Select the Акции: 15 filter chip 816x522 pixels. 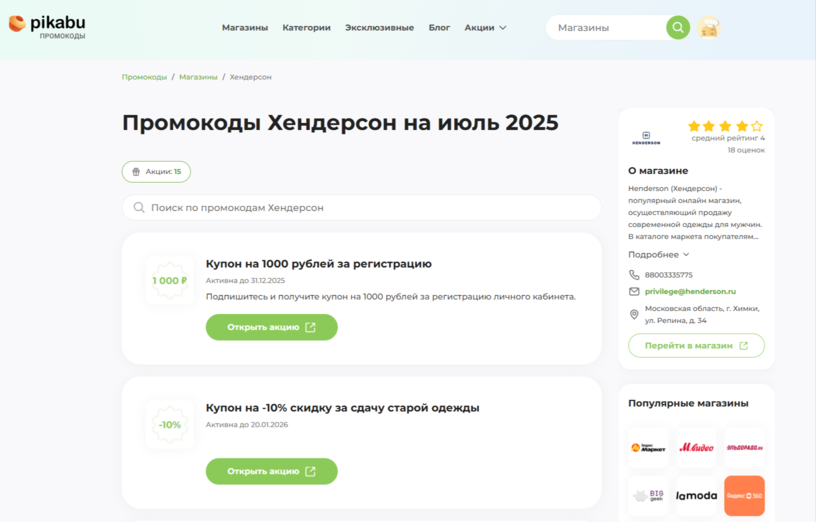(156, 172)
